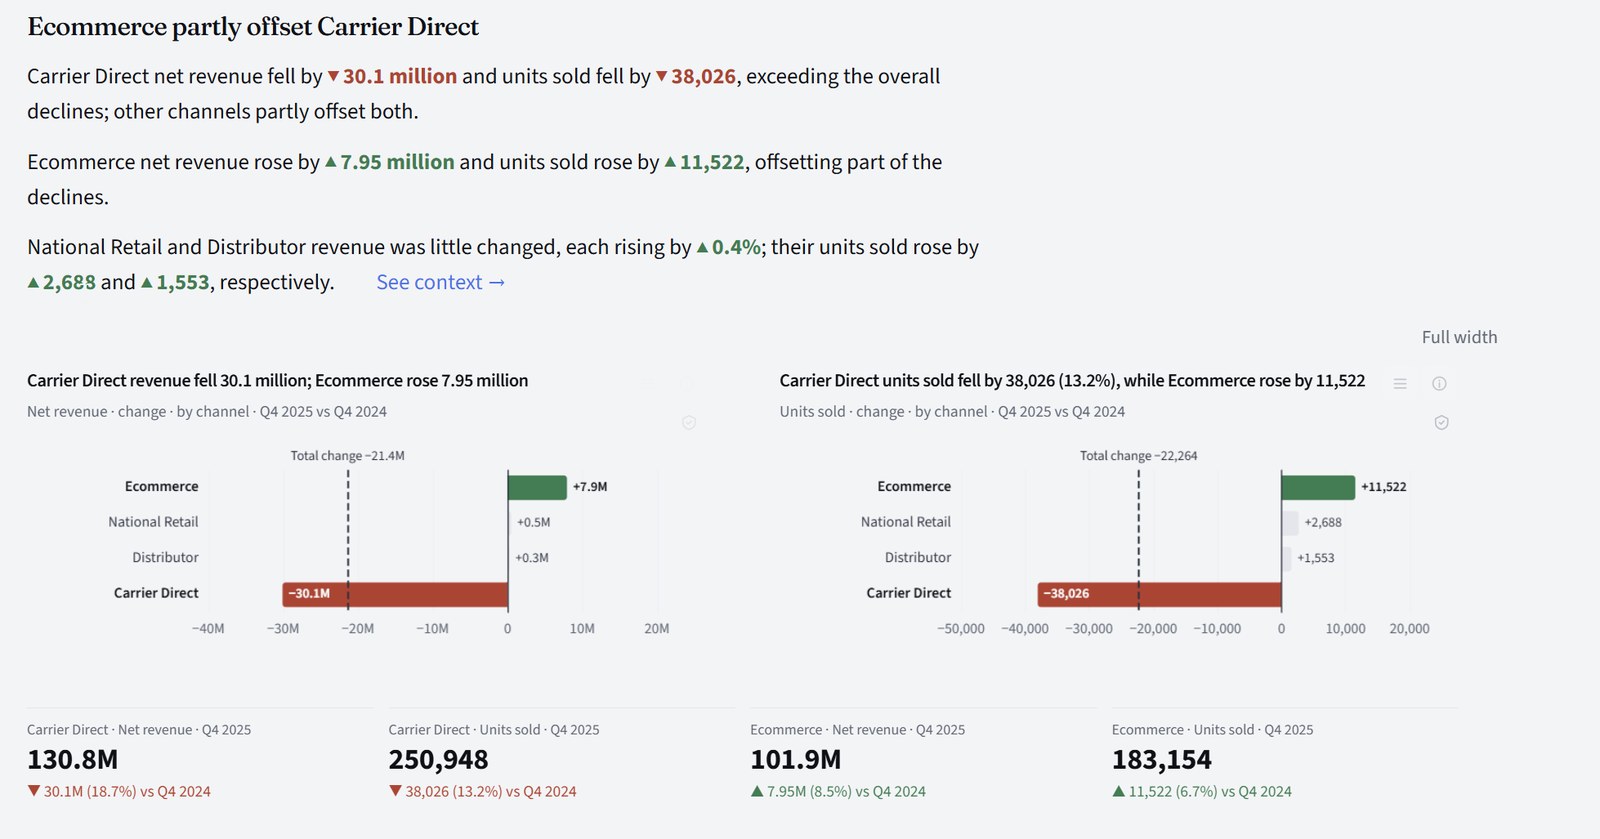
Task: Click the '38,026 (13.2%) vs Q4 2024' change line
Action: [x=483, y=792]
